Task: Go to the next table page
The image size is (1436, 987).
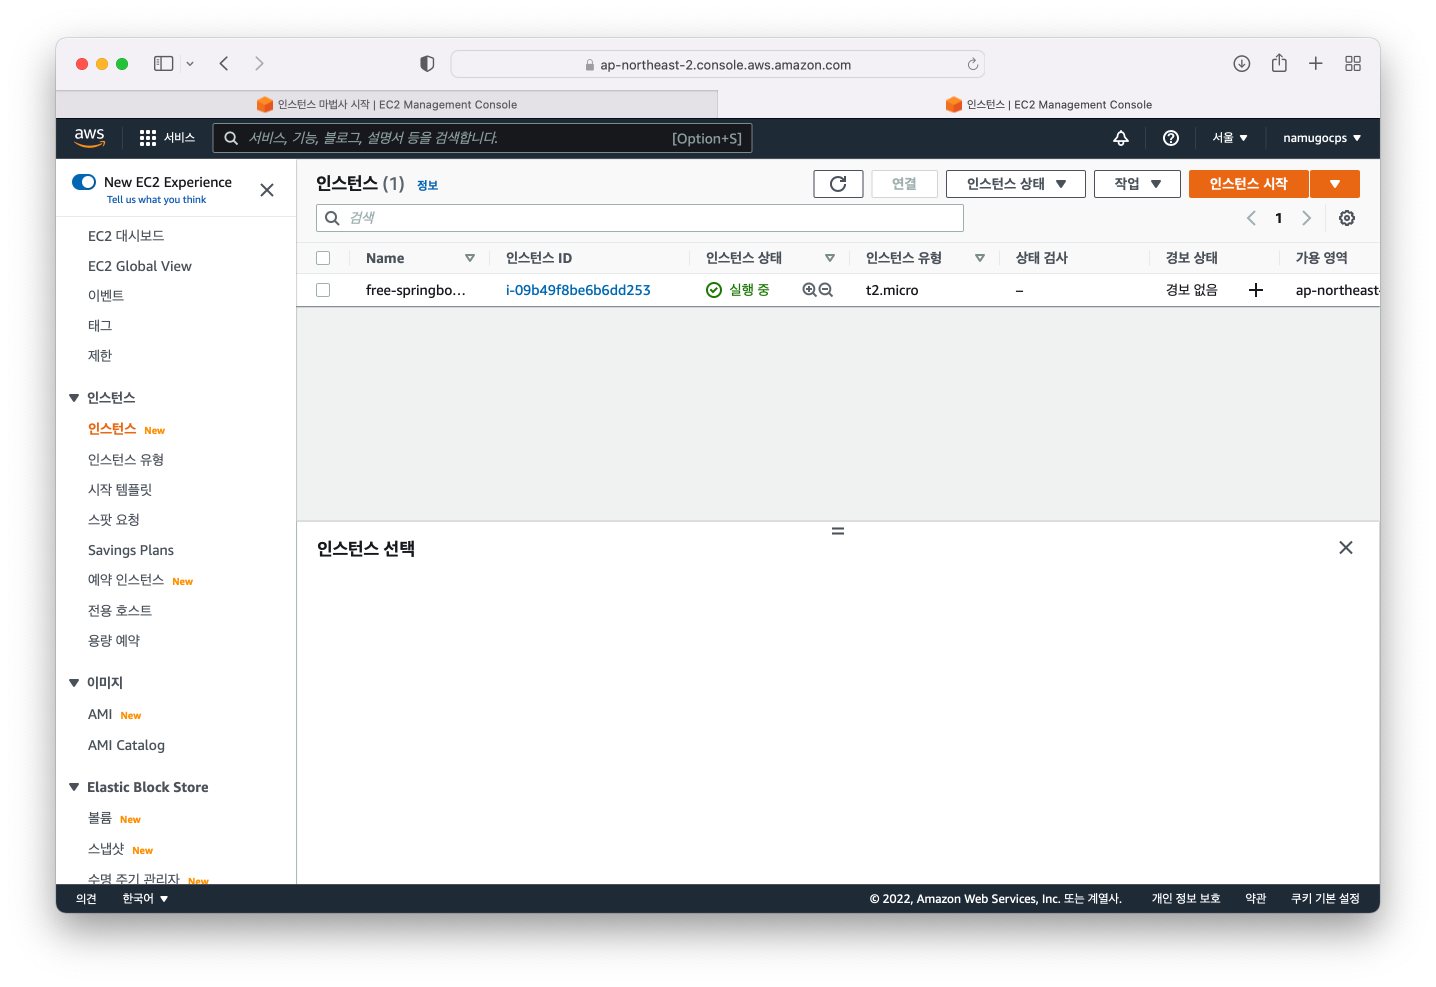Action: [x=1306, y=218]
